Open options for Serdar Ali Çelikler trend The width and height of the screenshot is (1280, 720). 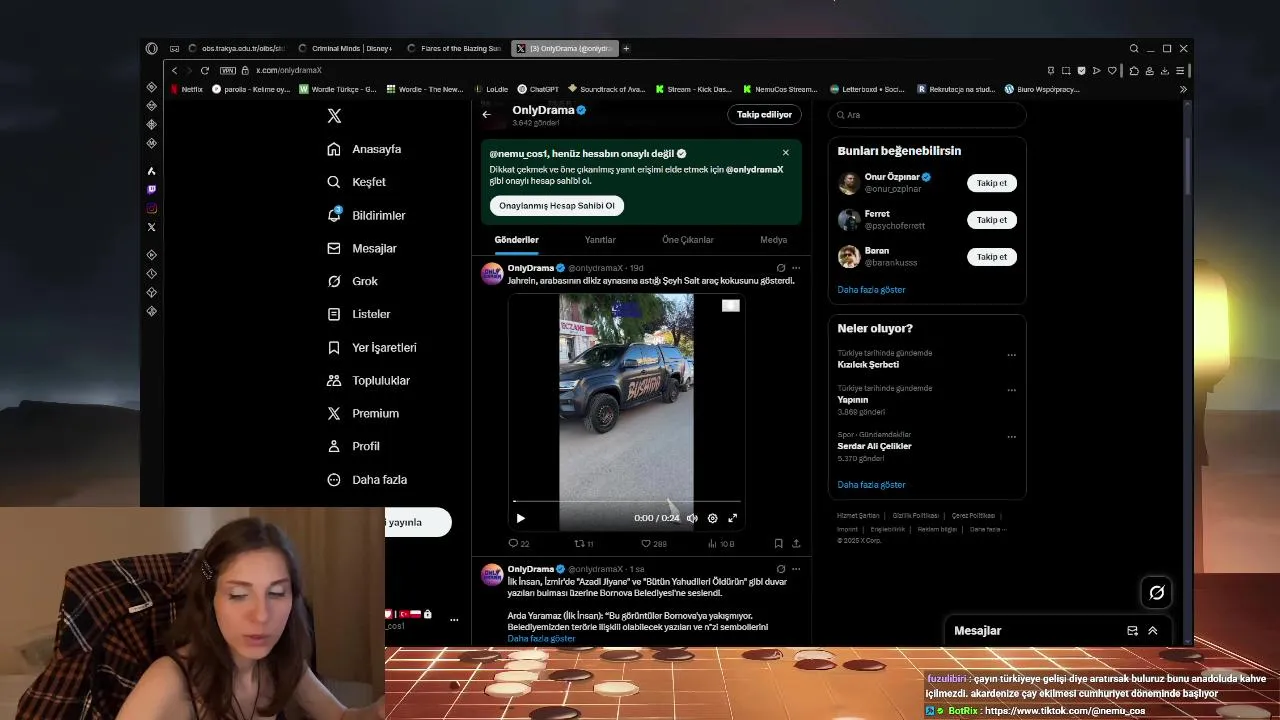pyautogui.click(x=1011, y=437)
